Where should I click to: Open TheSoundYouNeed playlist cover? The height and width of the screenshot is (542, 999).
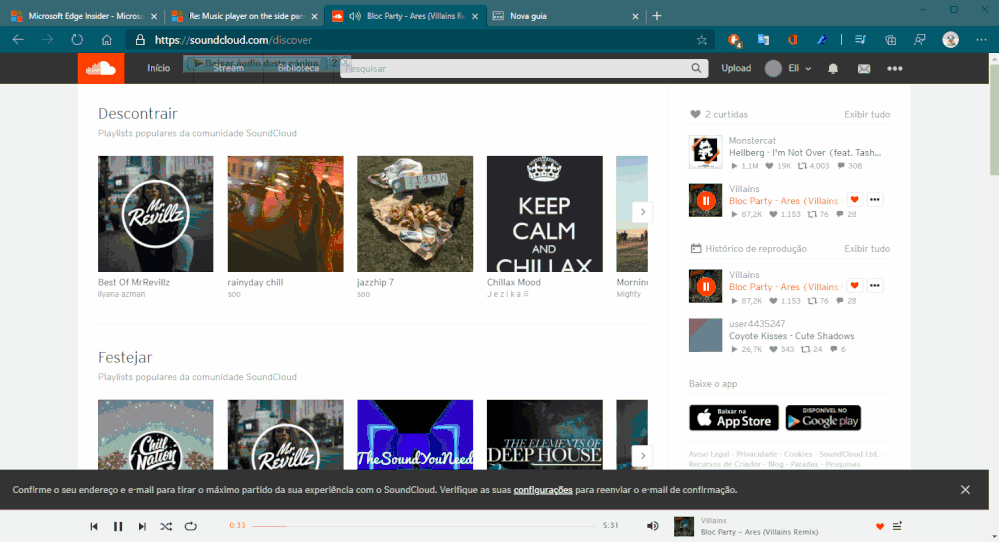pos(415,435)
